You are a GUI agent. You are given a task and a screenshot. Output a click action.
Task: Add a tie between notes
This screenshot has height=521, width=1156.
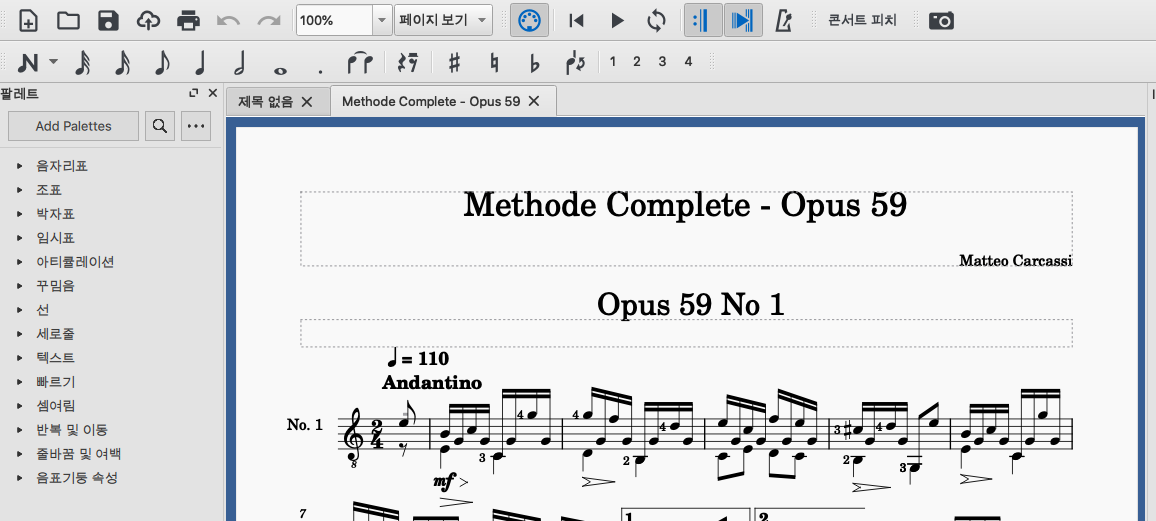click(360, 63)
